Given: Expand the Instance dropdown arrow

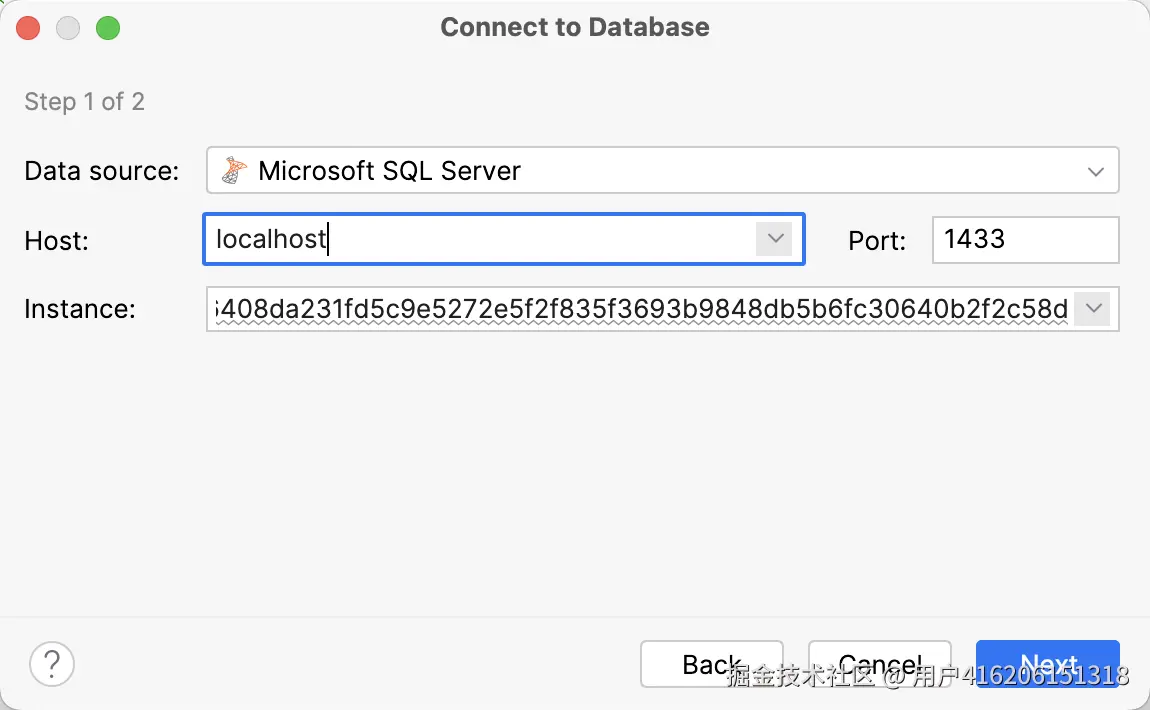Looking at the screenshot, I should tap(1094, 309).
